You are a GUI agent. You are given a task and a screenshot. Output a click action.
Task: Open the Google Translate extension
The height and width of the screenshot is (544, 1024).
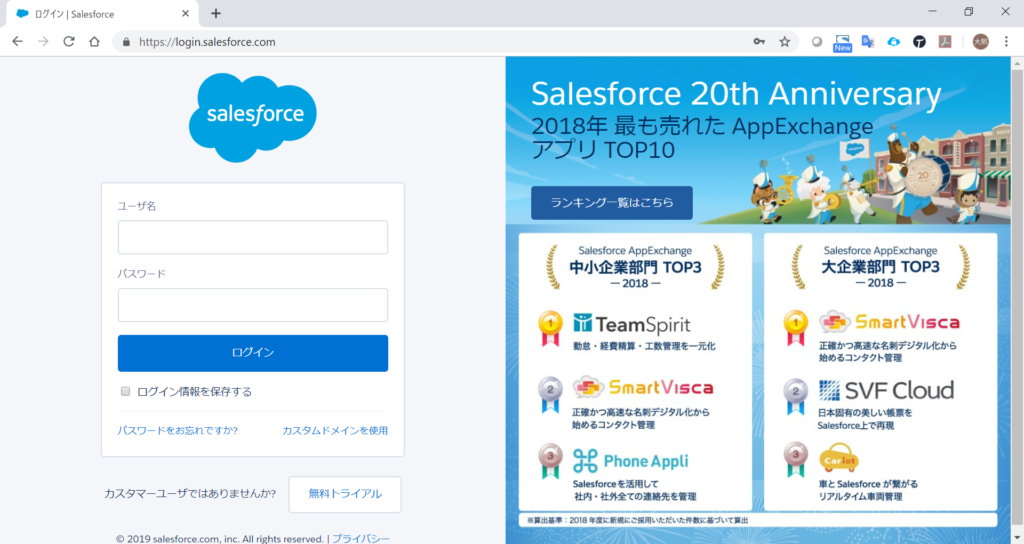point(868,42)
